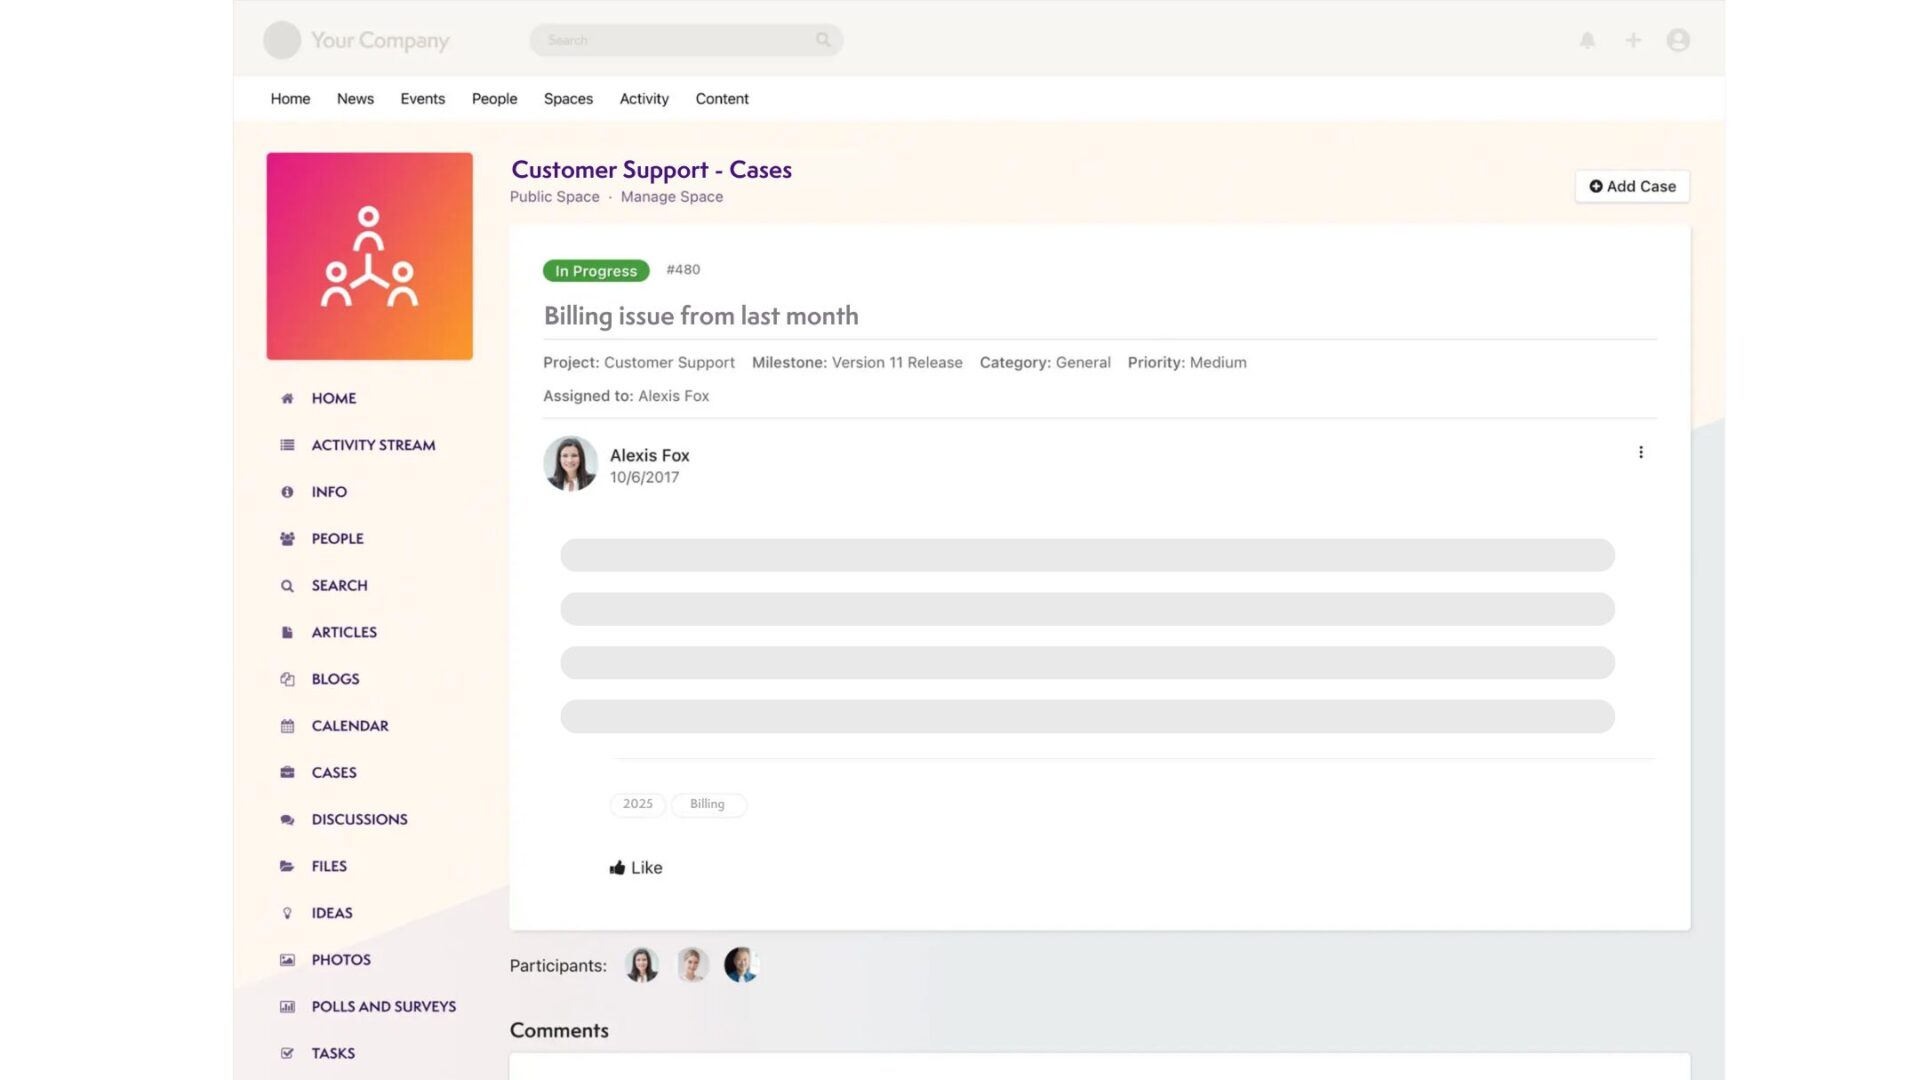
Task: Expand the Comments section below
Action: (558, 1030)
